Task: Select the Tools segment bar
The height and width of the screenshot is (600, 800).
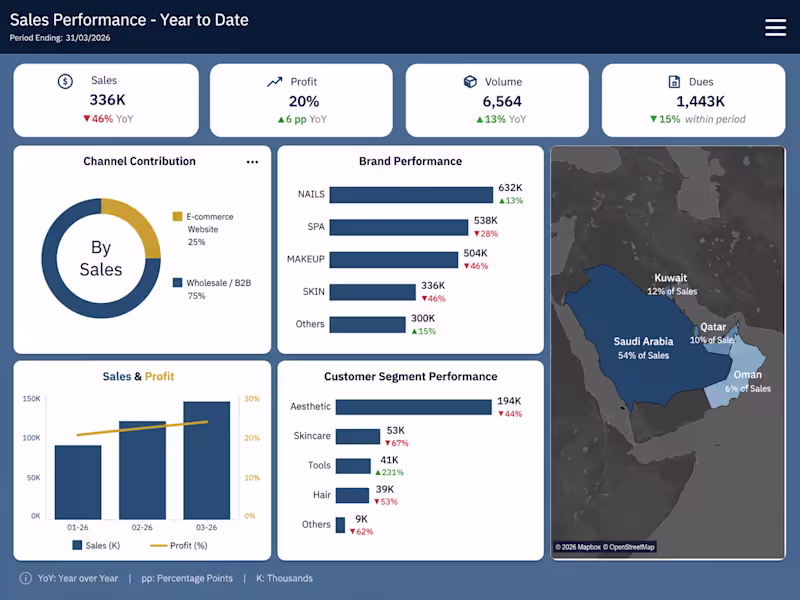Action: 353,466
